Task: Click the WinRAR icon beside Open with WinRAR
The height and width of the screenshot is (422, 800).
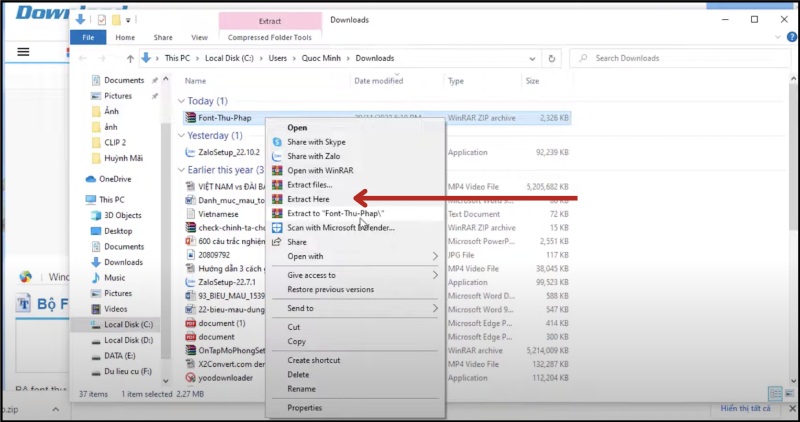Action: [278, 171]
